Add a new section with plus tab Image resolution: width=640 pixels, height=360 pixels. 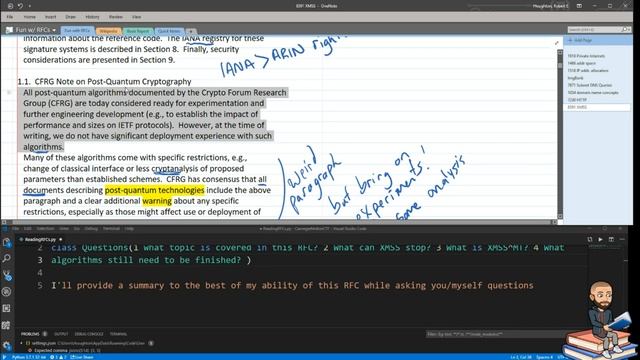tap(191, 31)
